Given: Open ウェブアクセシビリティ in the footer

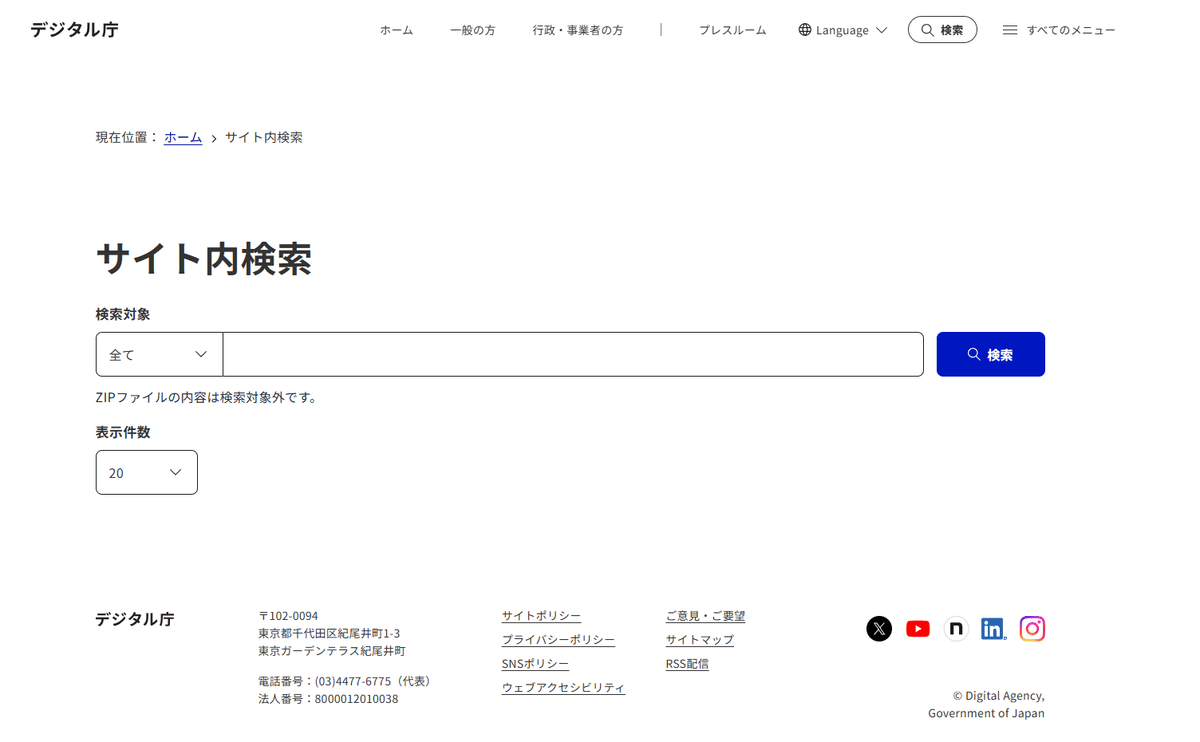Looking at the screenshot, I should click(563, 687).
